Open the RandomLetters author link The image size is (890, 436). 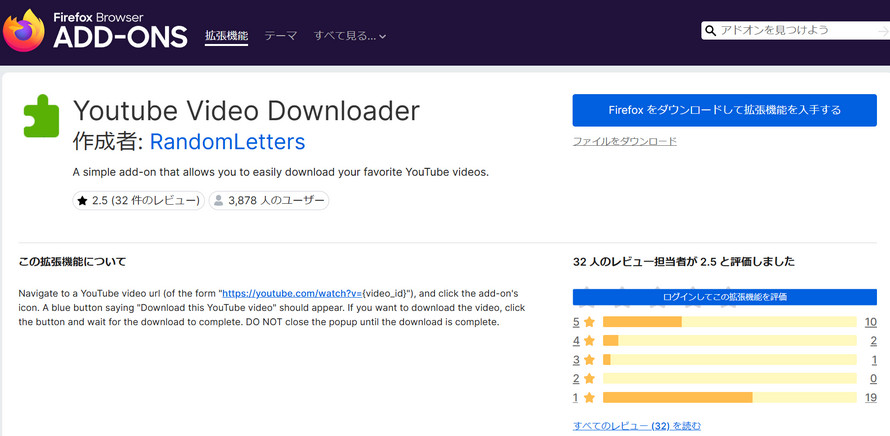coord(228,142)
